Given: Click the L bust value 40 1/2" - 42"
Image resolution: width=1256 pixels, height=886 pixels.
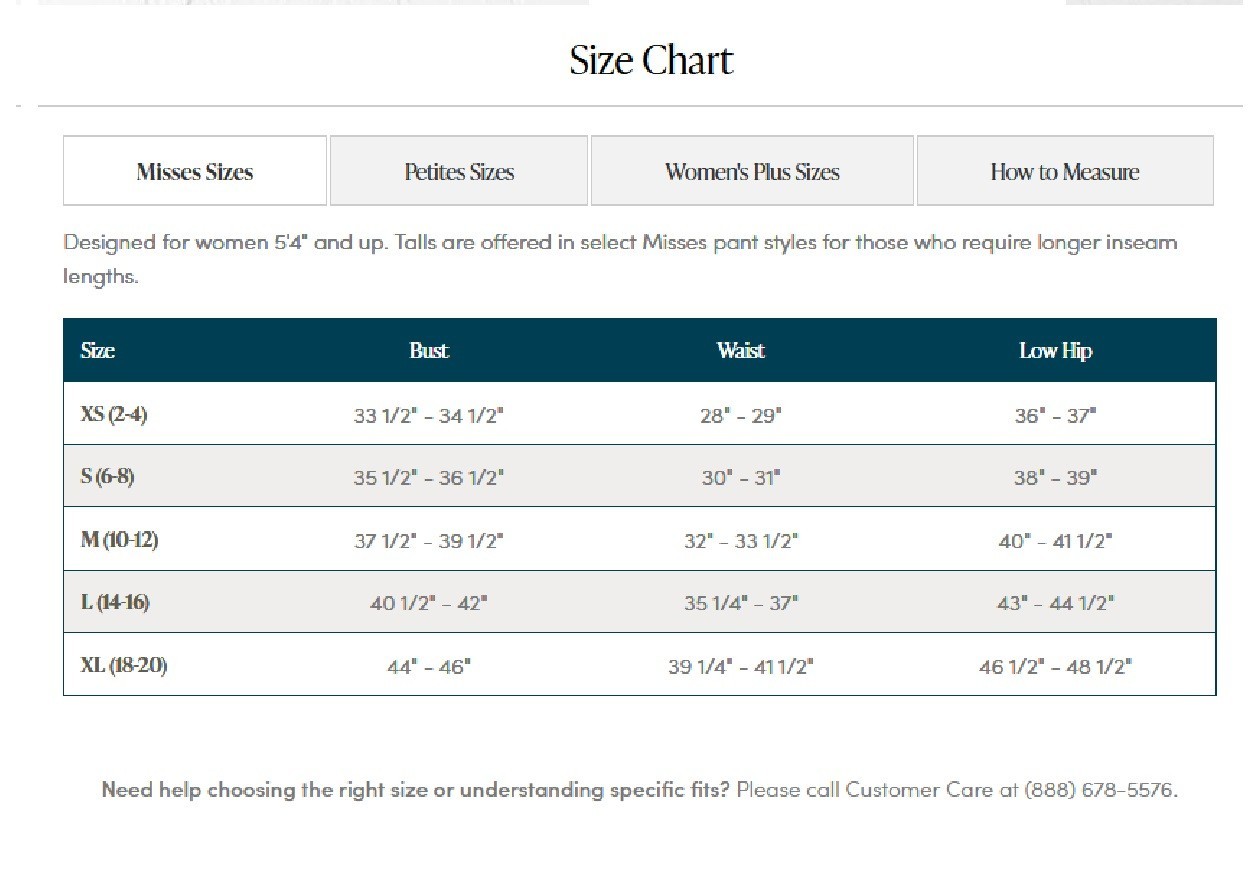Looking at the screenshot, I should click(x=428, y=604).
